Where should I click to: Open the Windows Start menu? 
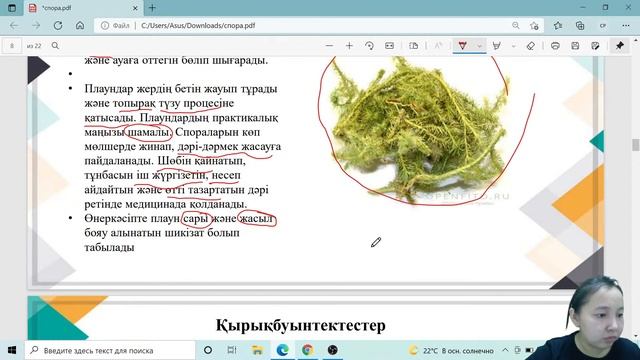(x=12, y=350)
